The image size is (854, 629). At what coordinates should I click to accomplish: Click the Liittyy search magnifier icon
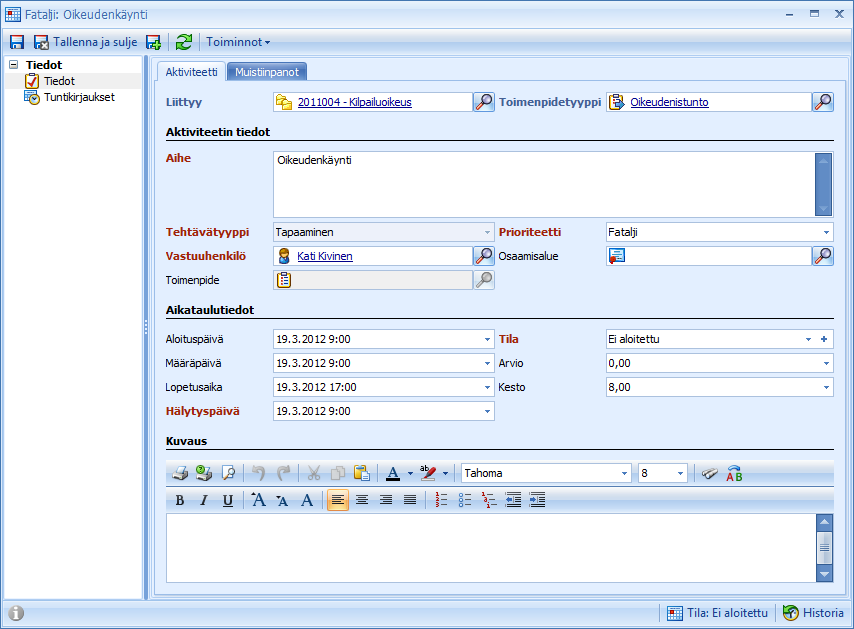pyautogui.click(x=484, y=102)
